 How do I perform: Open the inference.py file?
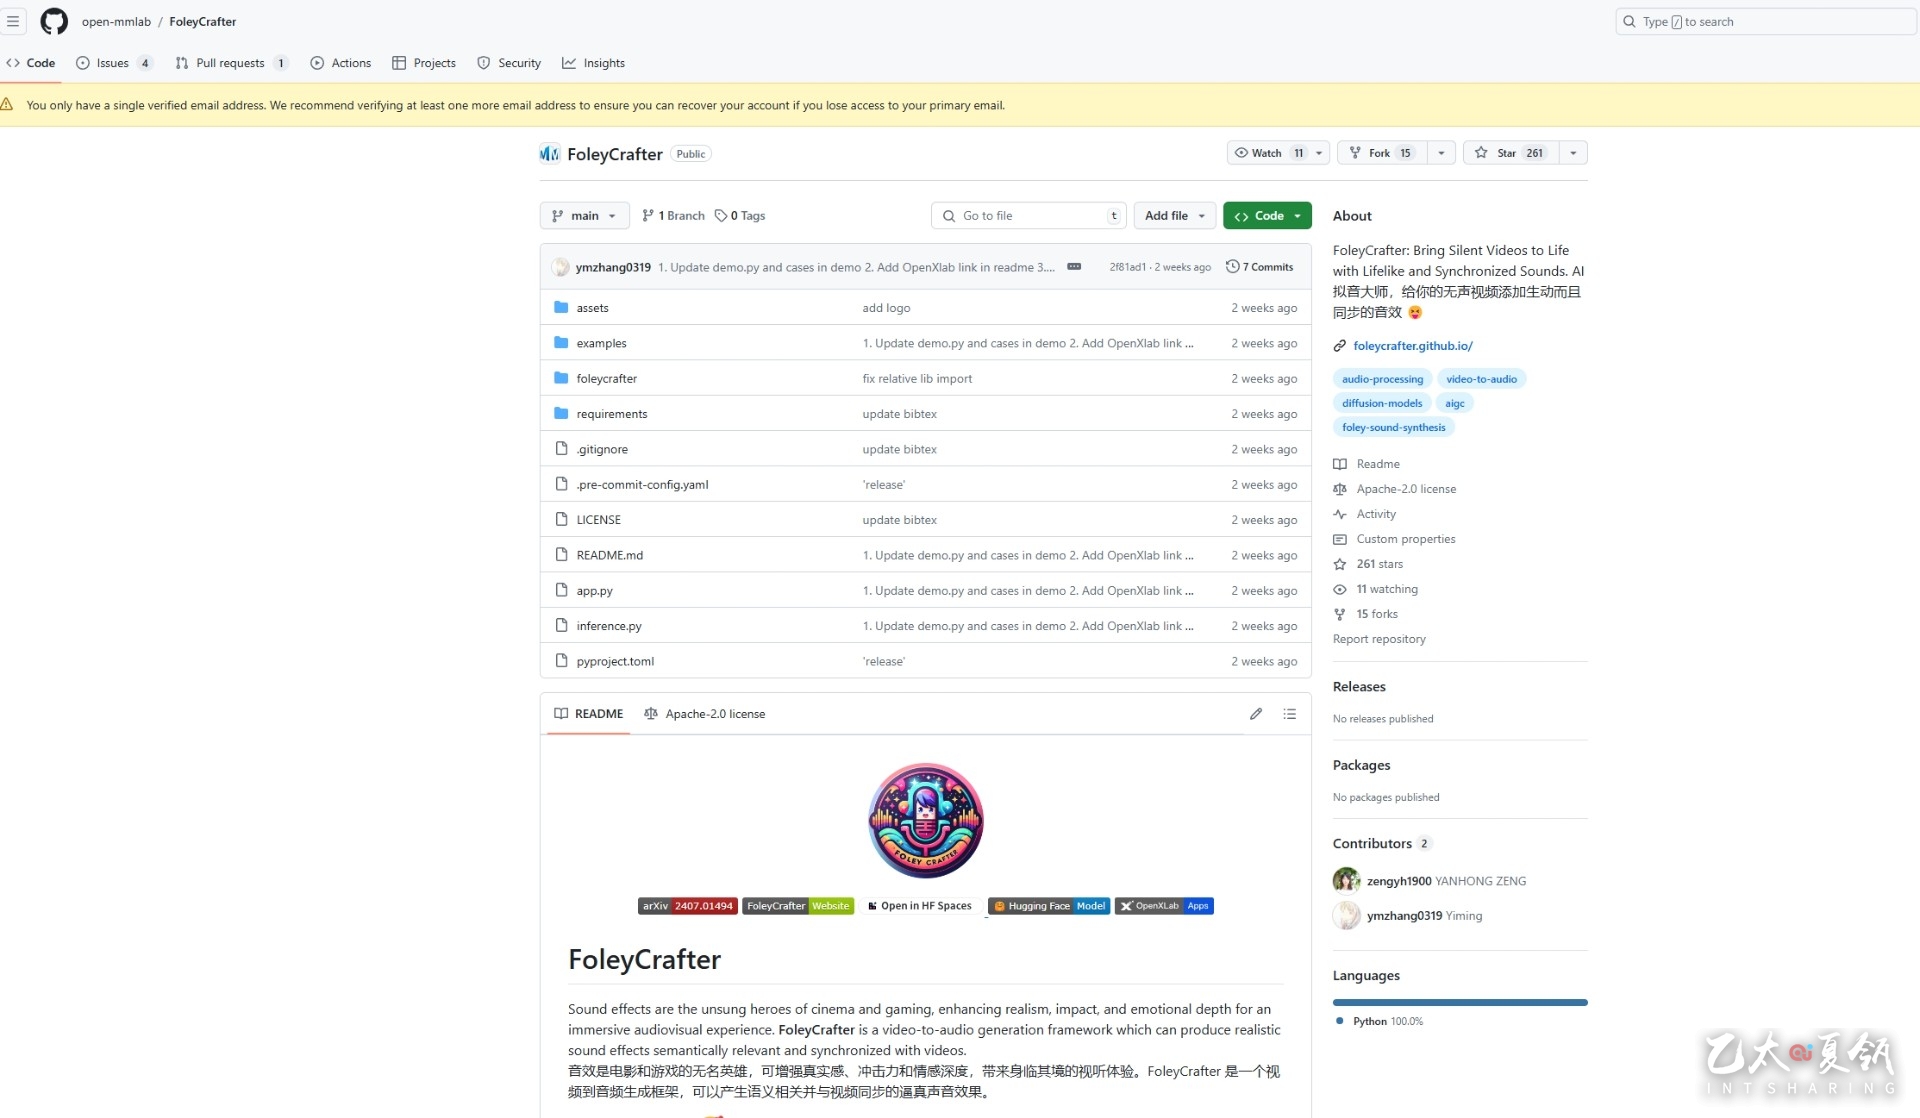tap(608, 626)
